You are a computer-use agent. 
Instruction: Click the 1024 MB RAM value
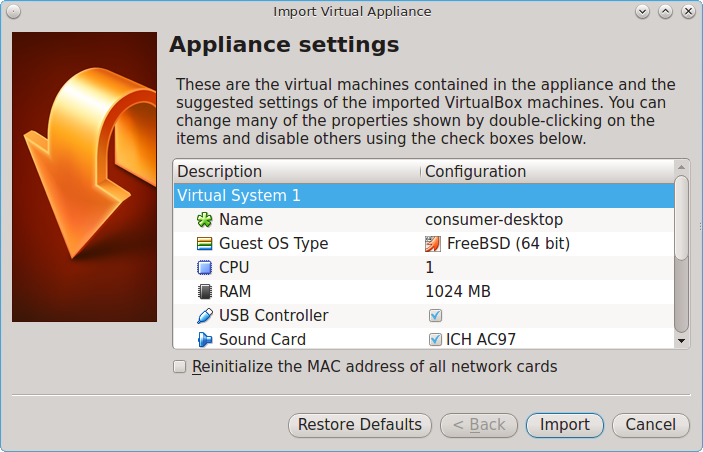(x=458, y=292)
